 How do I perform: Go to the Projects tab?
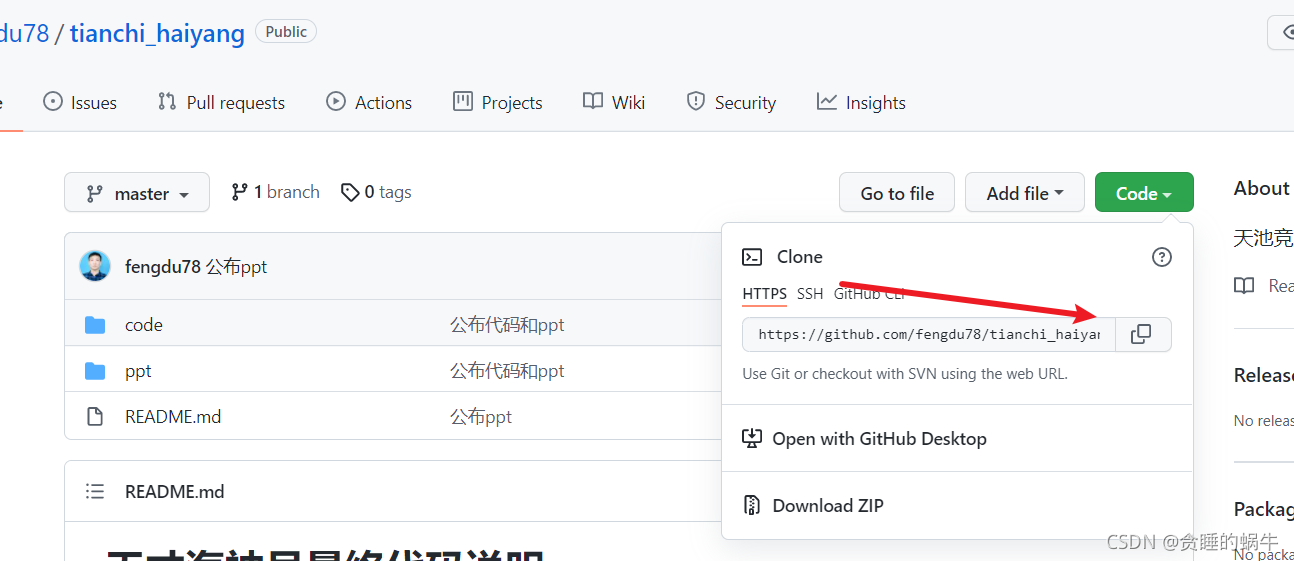[497, 102]
